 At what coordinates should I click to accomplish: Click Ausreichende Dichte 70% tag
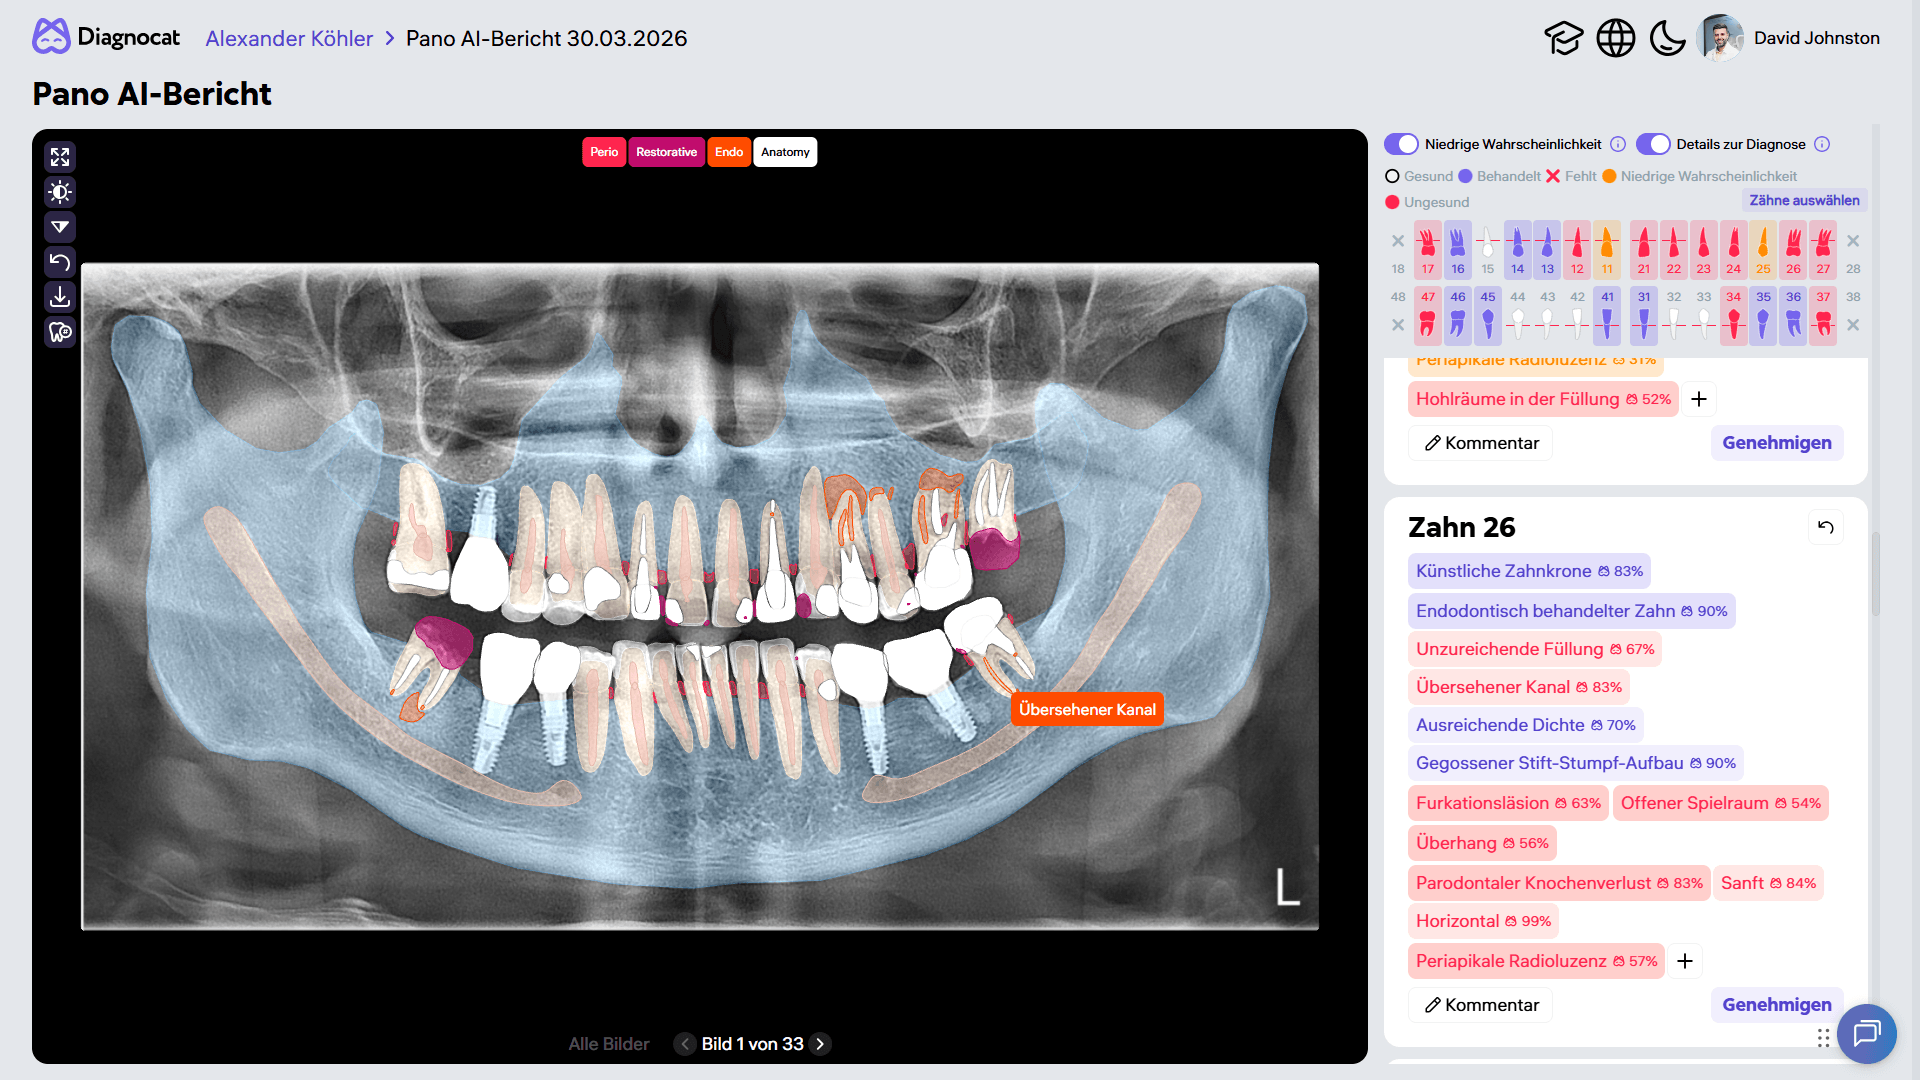point(1525,725)
